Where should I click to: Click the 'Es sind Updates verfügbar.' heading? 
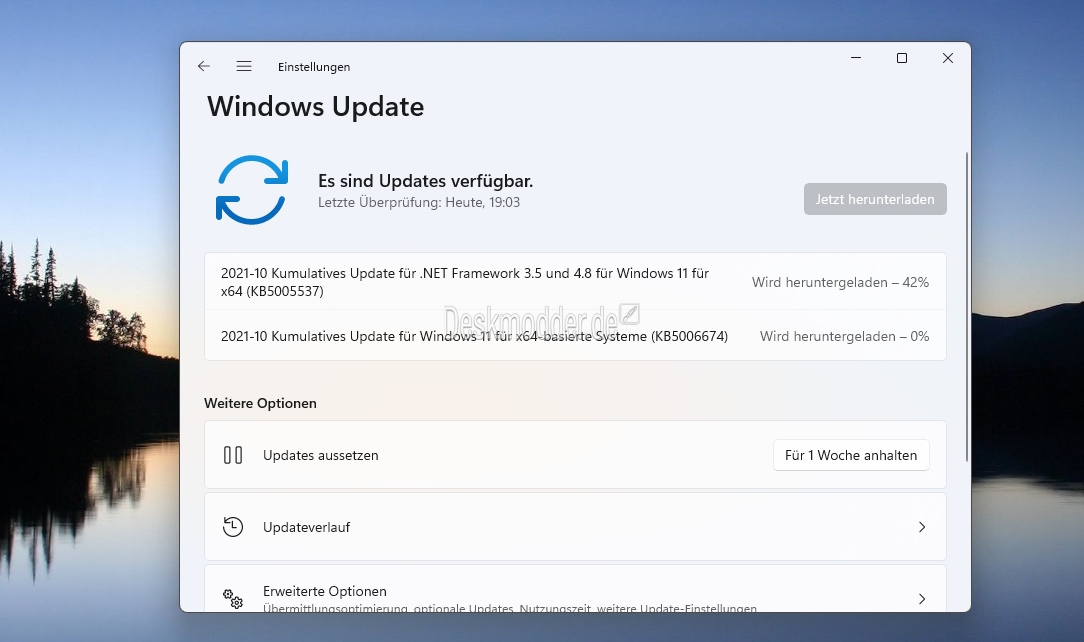coord(425,181)
